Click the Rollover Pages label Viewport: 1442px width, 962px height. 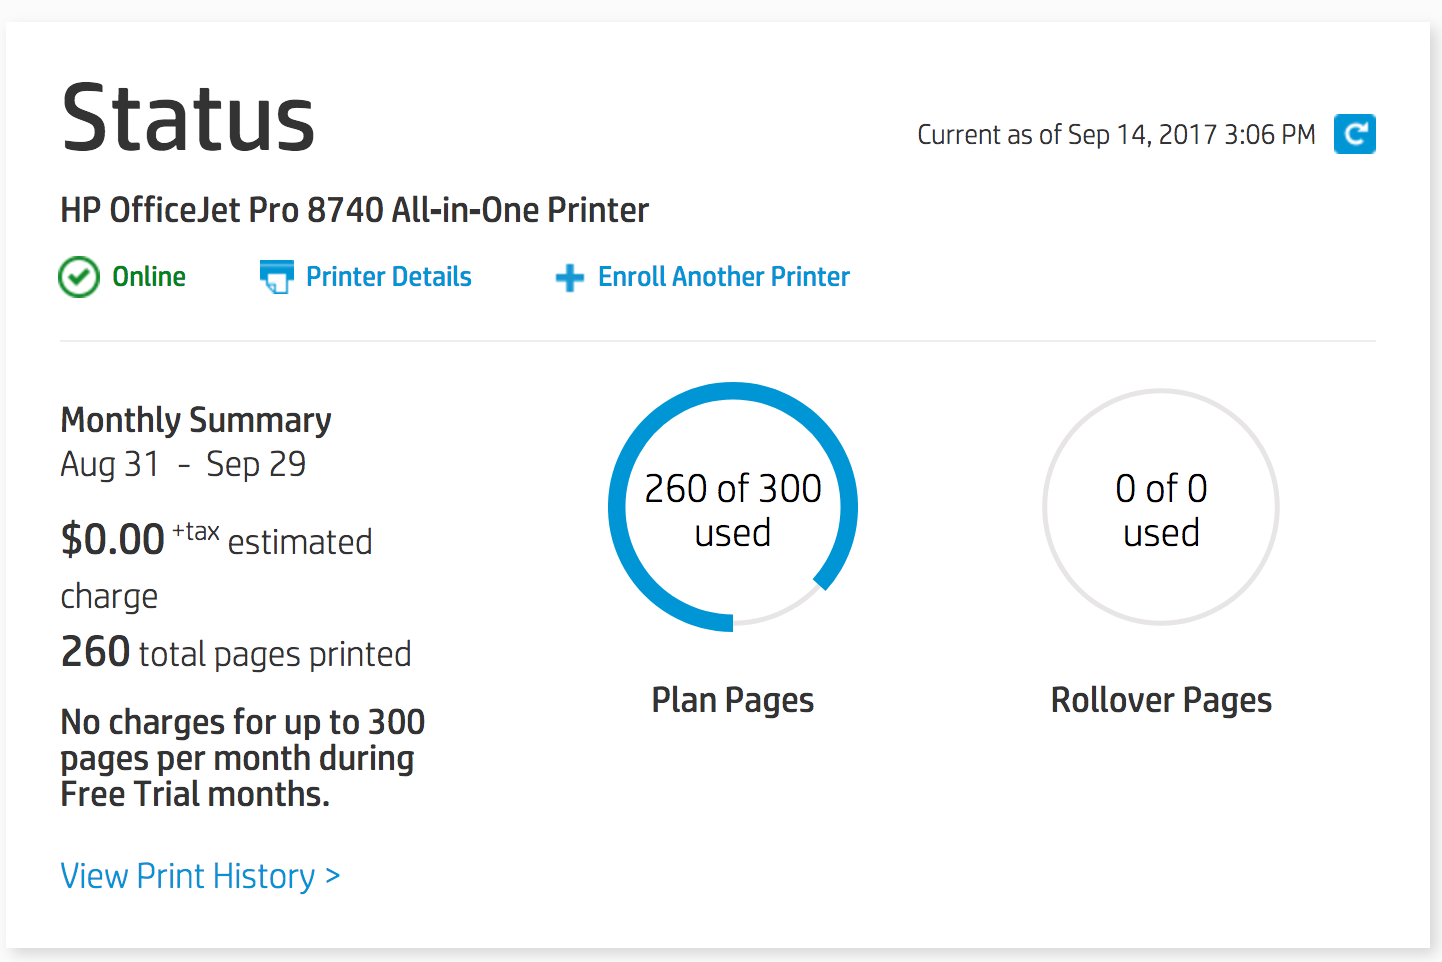coord(1161,701)
